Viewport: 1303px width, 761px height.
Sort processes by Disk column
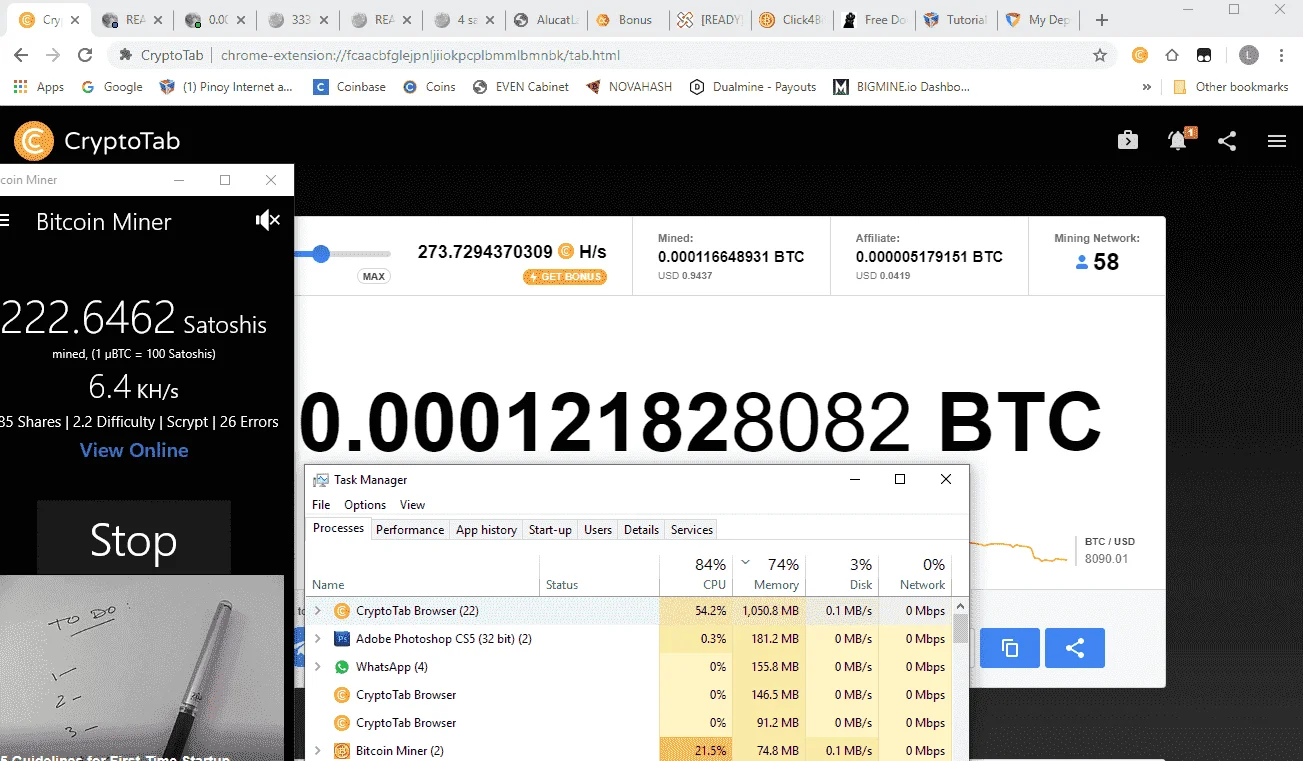[842, 573]
